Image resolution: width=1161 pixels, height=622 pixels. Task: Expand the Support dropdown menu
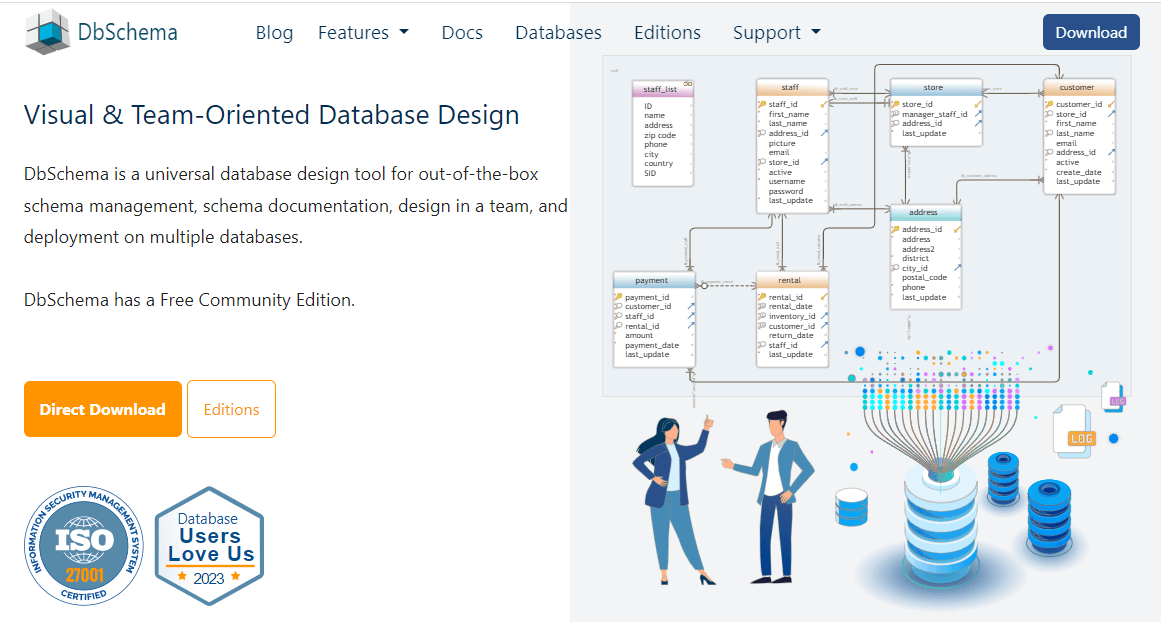[777, 33]
